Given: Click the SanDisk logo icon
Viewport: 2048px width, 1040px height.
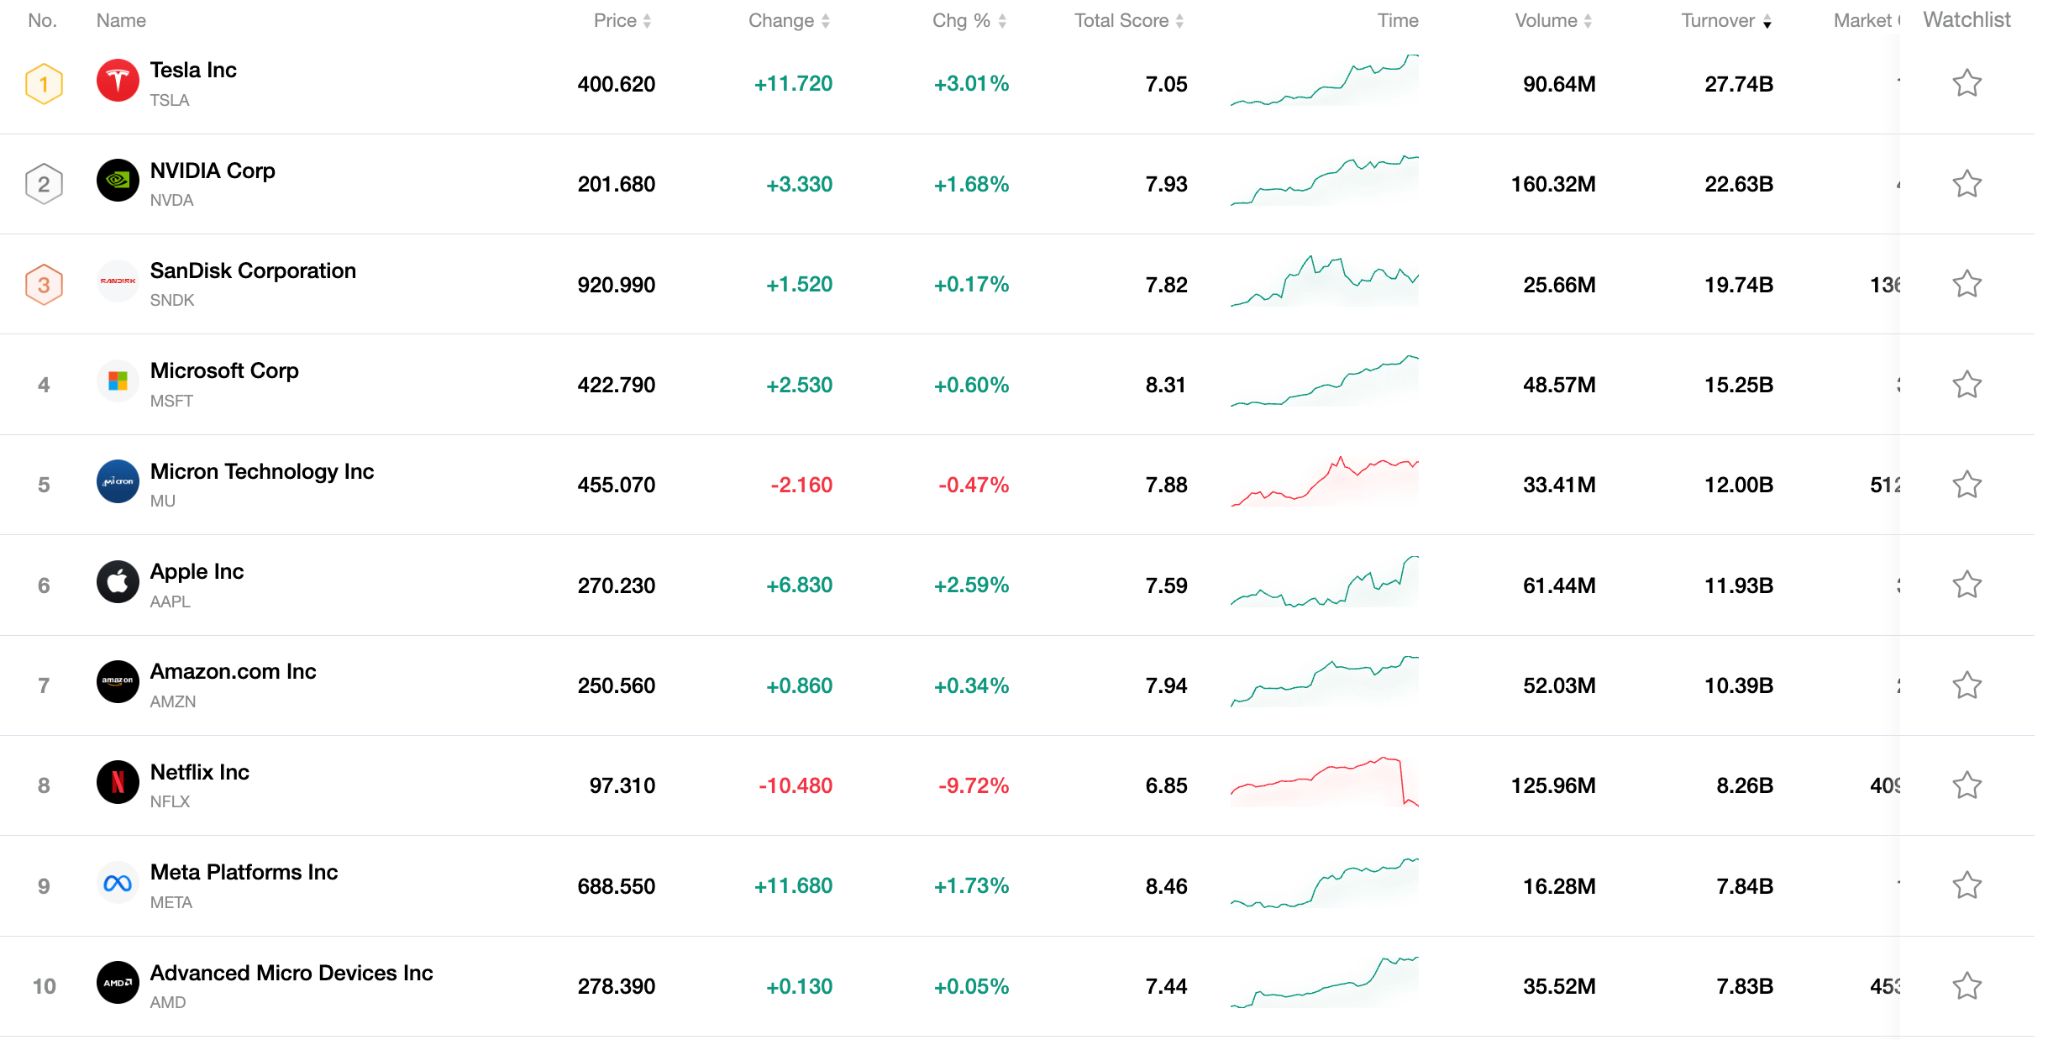Looking at the screenshot, I should (x=117, y=283).
